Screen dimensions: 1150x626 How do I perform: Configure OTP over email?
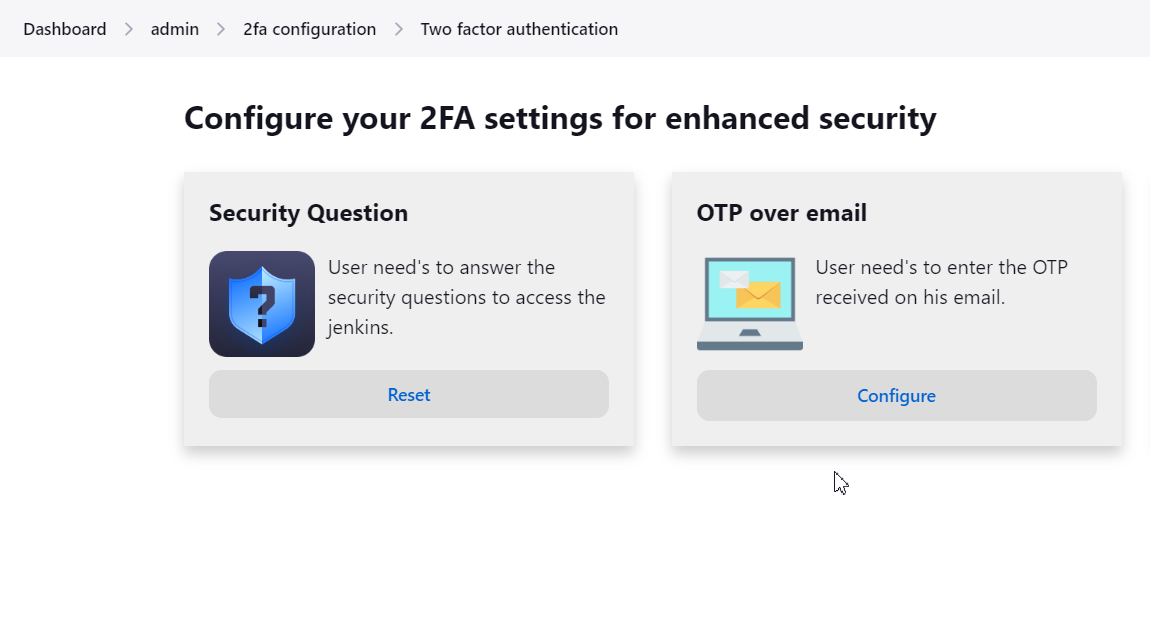(x=896, y=396)
